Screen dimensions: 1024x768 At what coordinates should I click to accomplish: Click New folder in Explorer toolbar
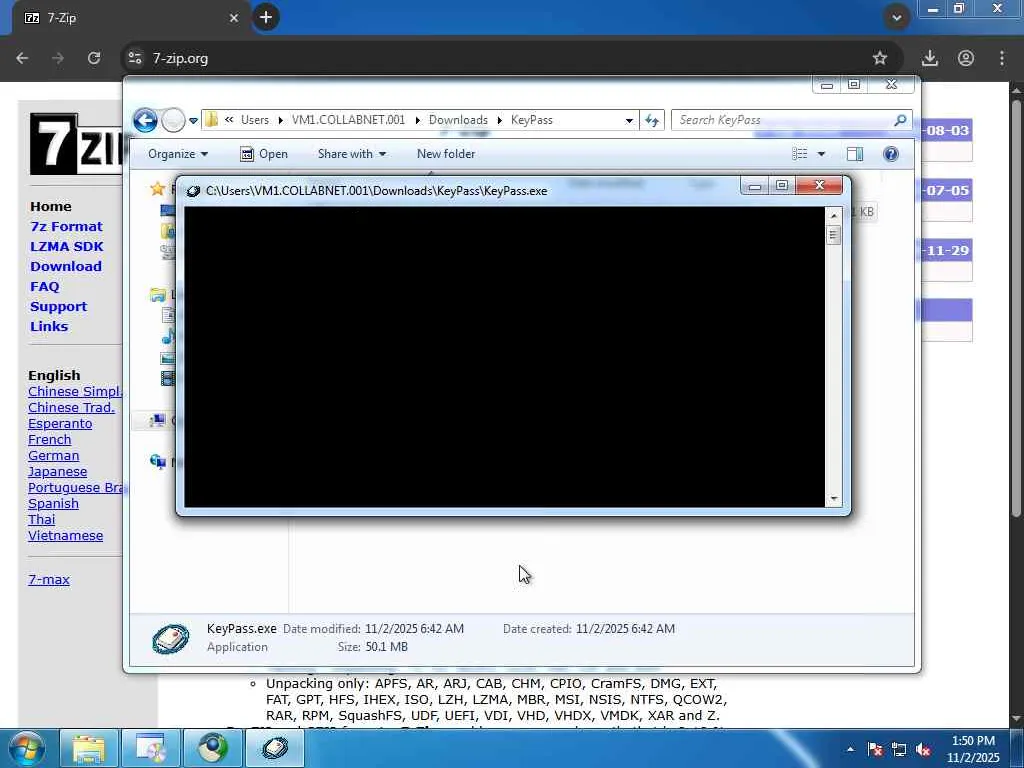click(x=446, y=154)
